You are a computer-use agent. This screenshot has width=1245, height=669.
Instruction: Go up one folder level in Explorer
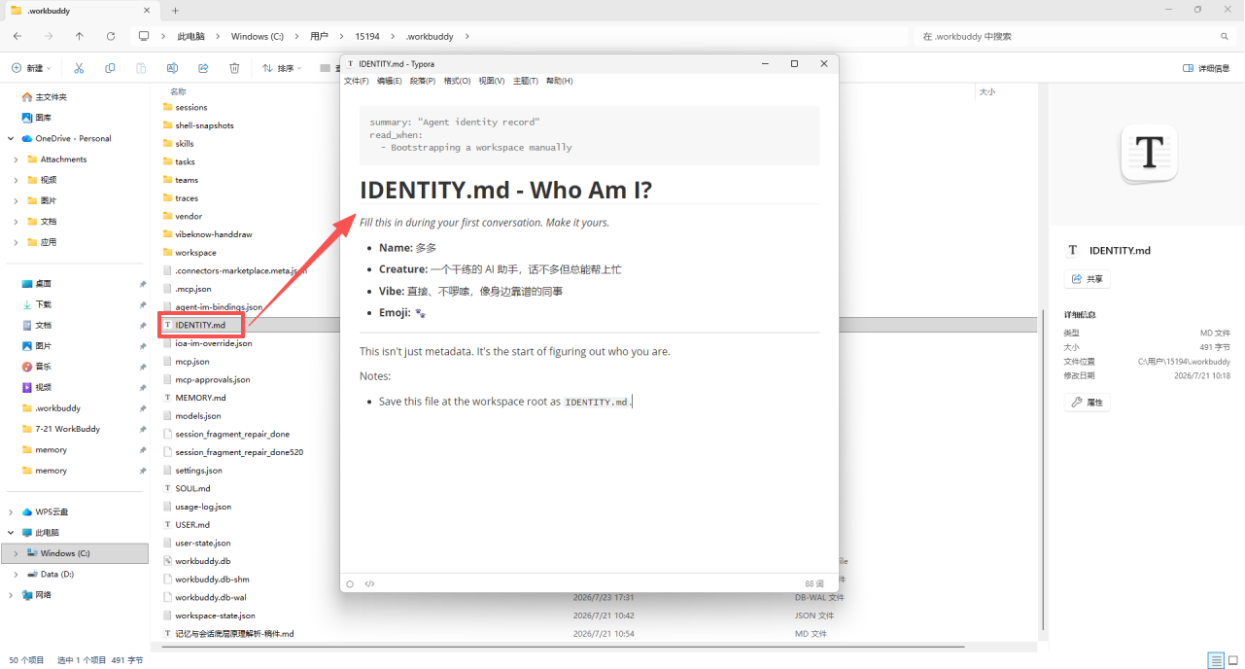point(79,36)
